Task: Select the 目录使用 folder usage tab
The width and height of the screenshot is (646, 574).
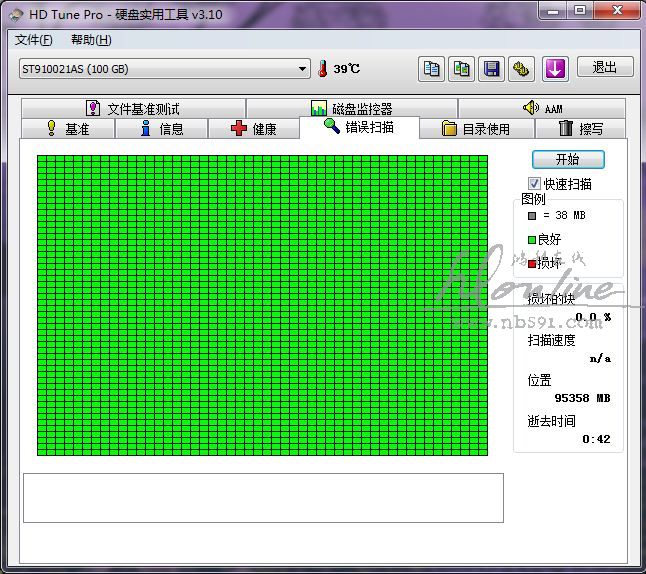Action: coord(476,129)
